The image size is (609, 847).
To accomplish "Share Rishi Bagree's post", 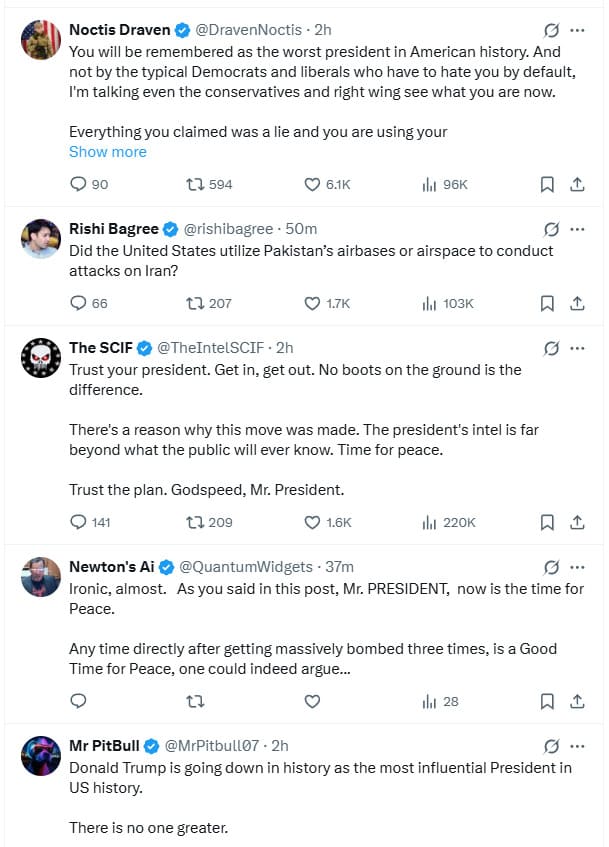I will [x=577, y=303].
